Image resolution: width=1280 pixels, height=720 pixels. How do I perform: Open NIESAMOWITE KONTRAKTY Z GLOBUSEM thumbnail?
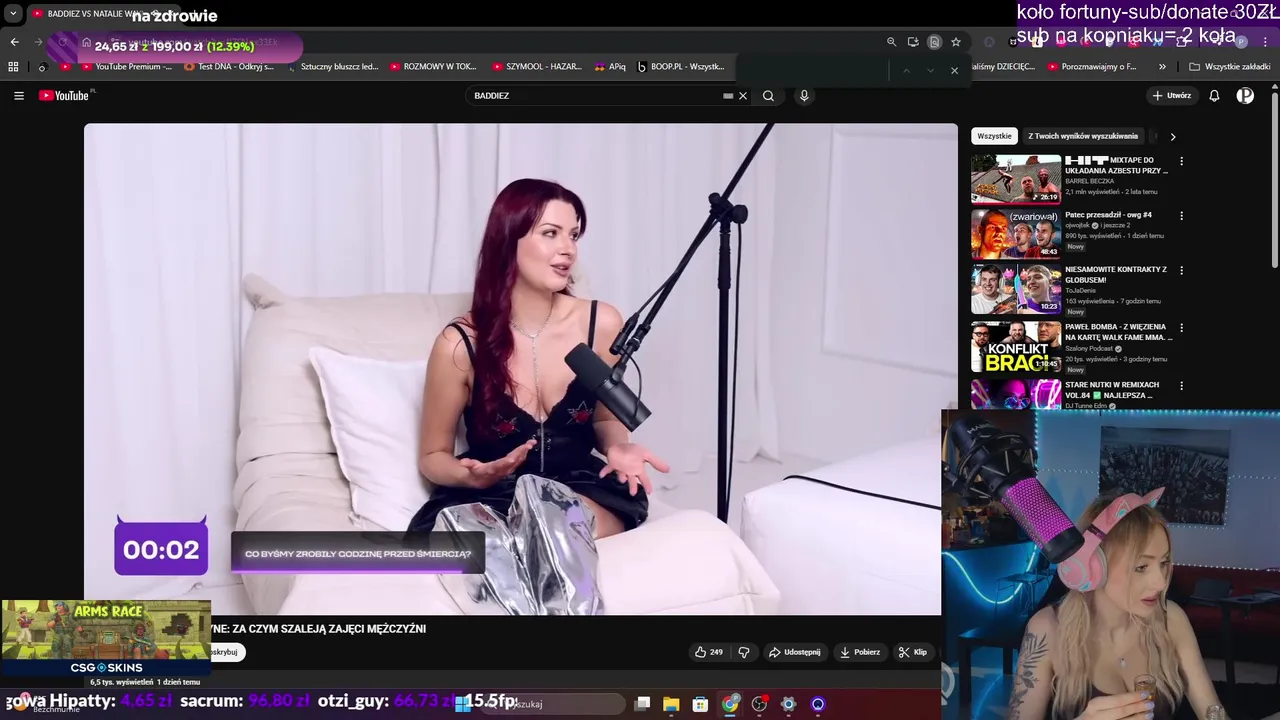(1016, 289)
